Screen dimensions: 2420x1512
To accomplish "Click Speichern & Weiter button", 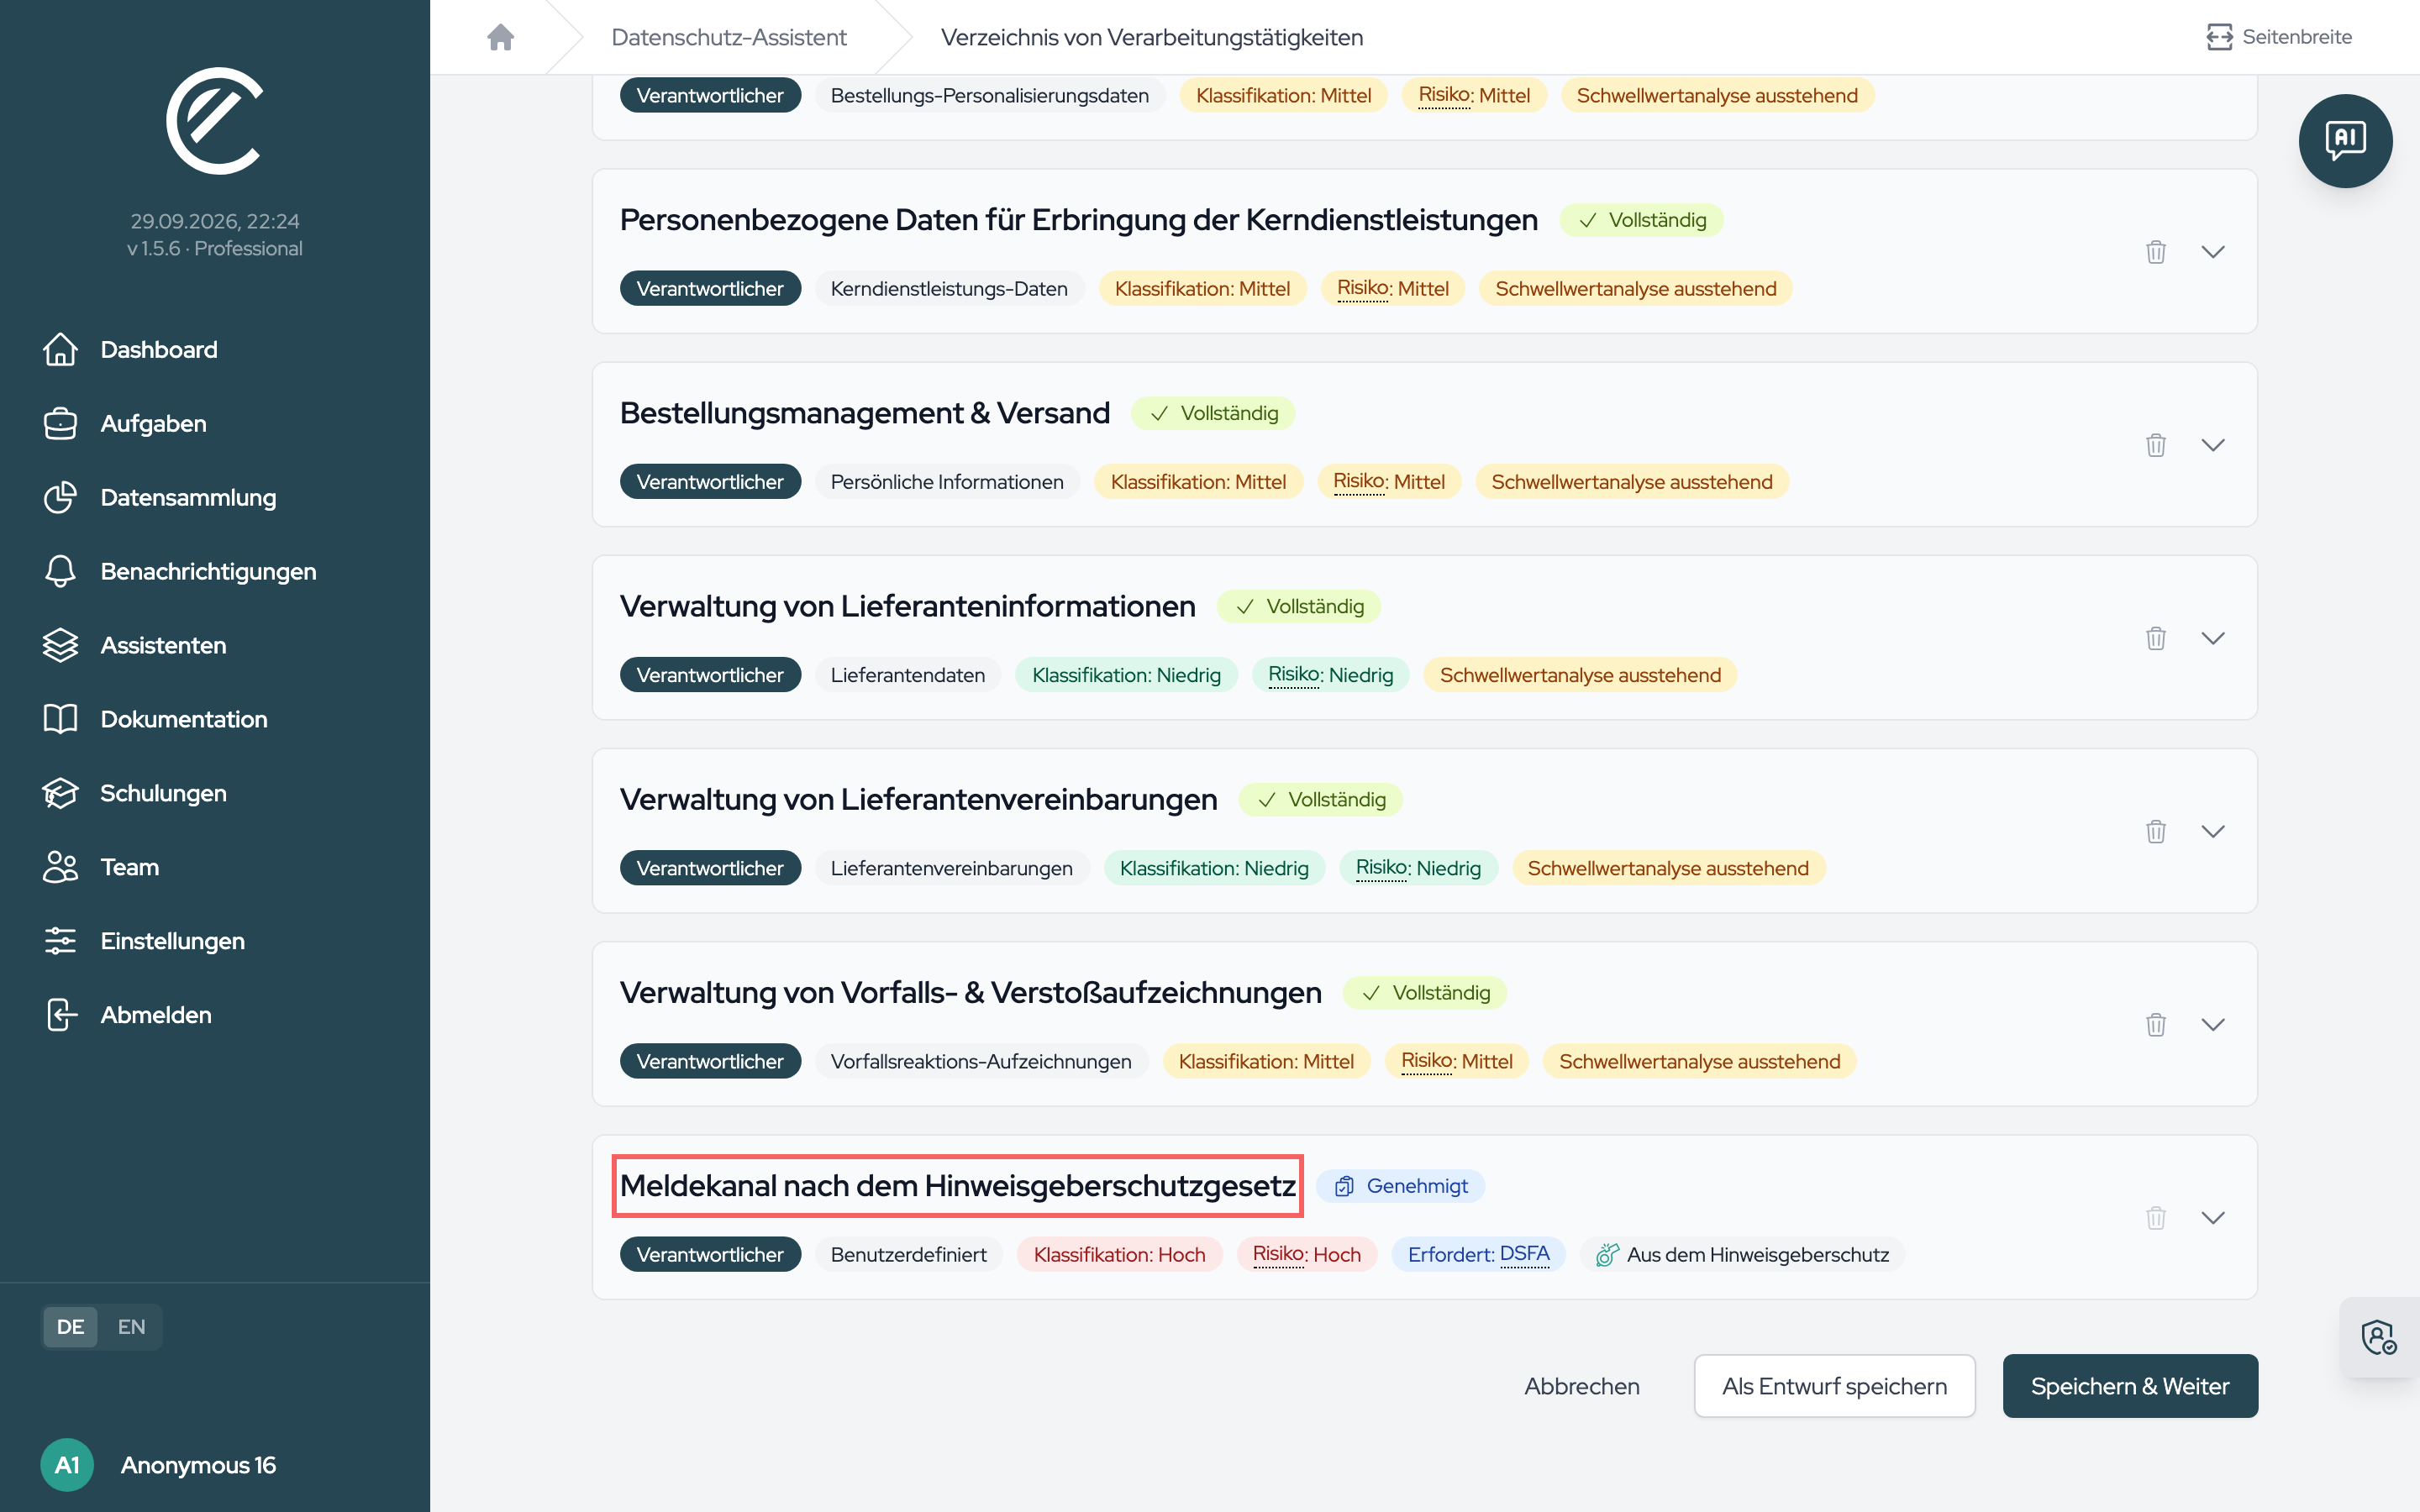I will (x=2130, y=1386).
